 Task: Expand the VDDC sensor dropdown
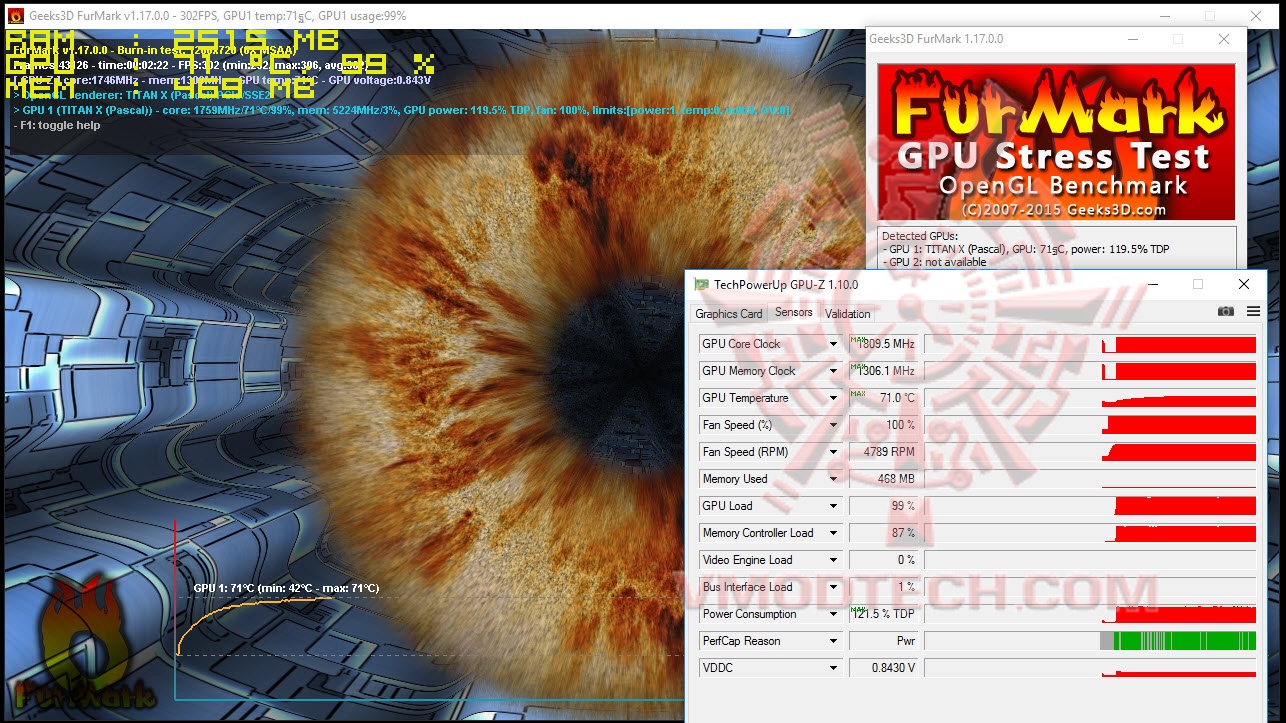(833, 668)
